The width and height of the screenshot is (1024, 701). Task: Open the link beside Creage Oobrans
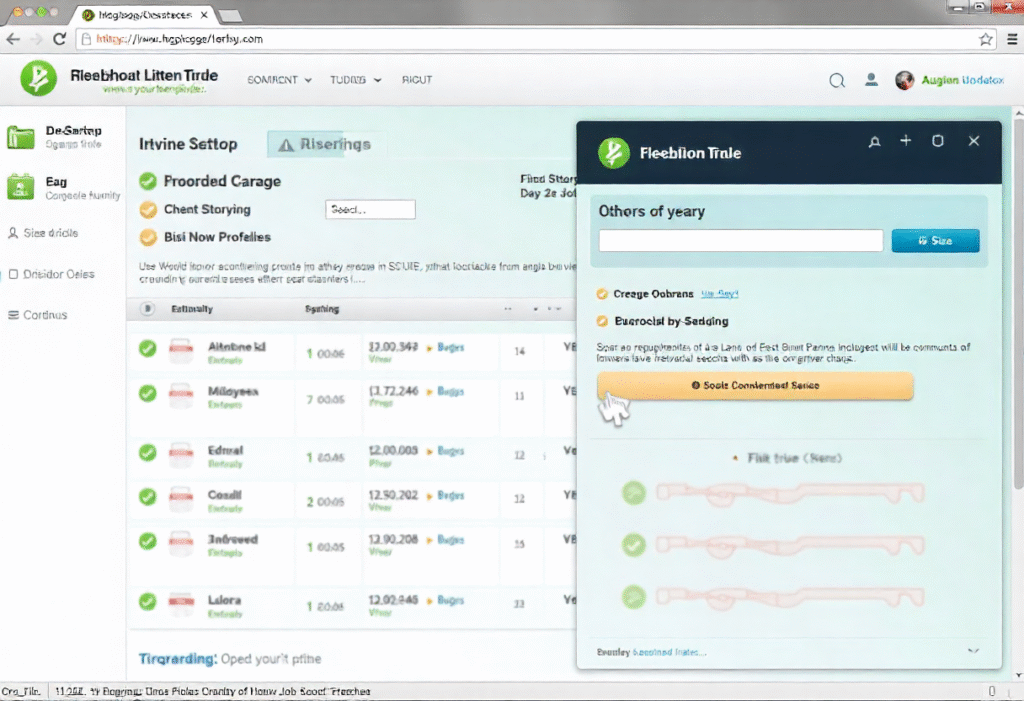coord(719,294)
